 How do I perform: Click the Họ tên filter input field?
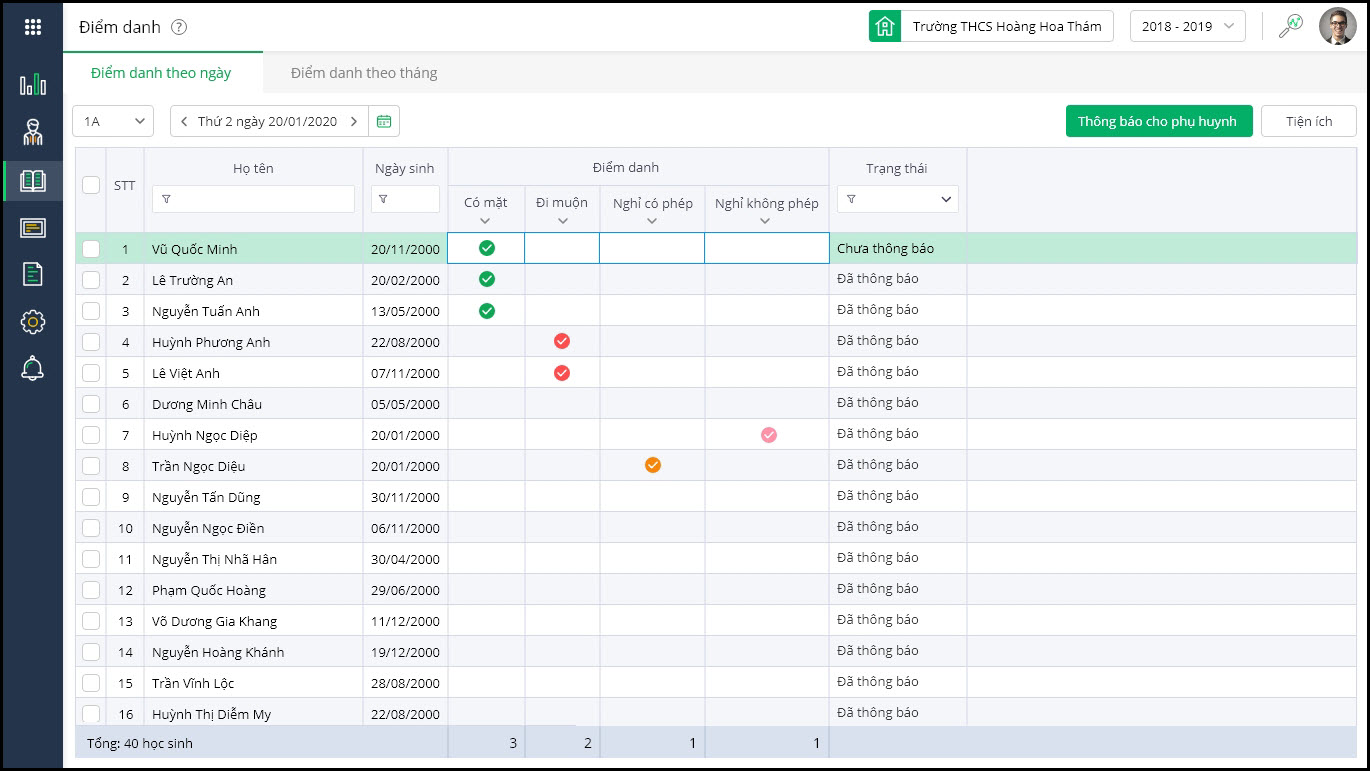coord(260,199)
